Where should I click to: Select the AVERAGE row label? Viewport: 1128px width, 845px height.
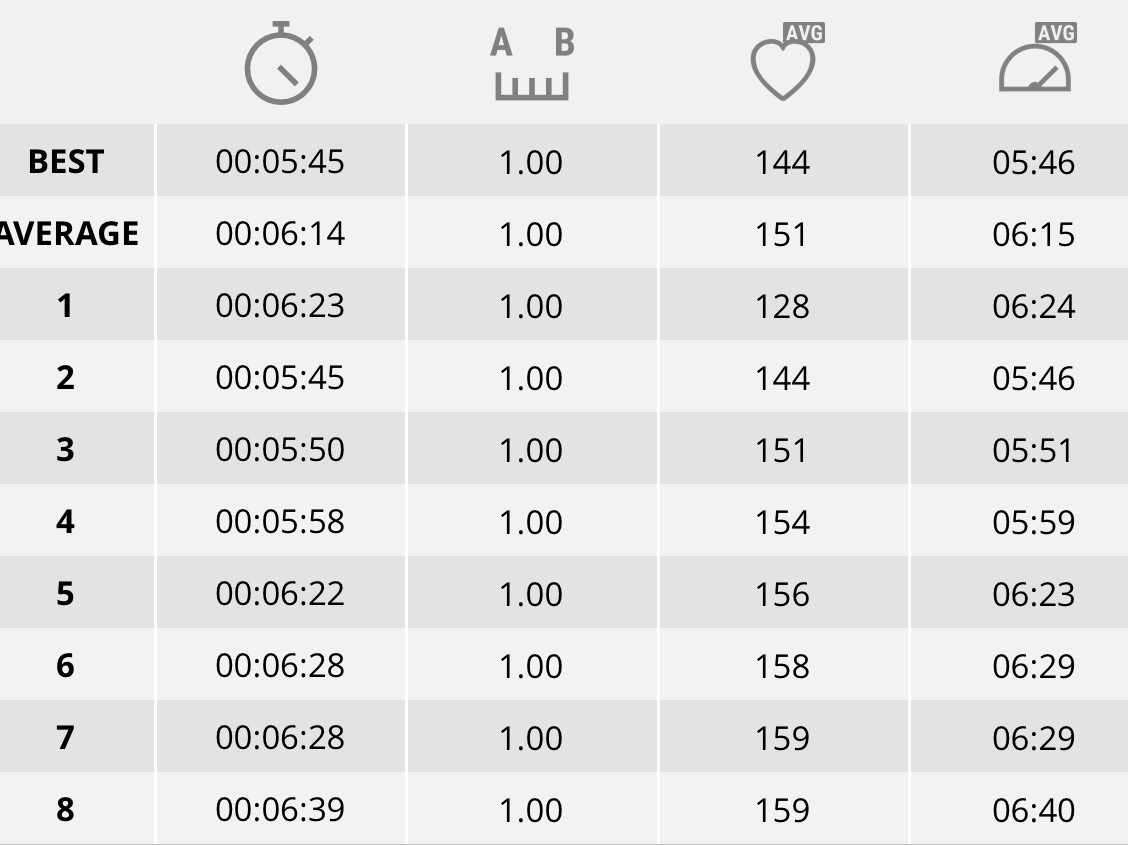(x=69, y=234)
